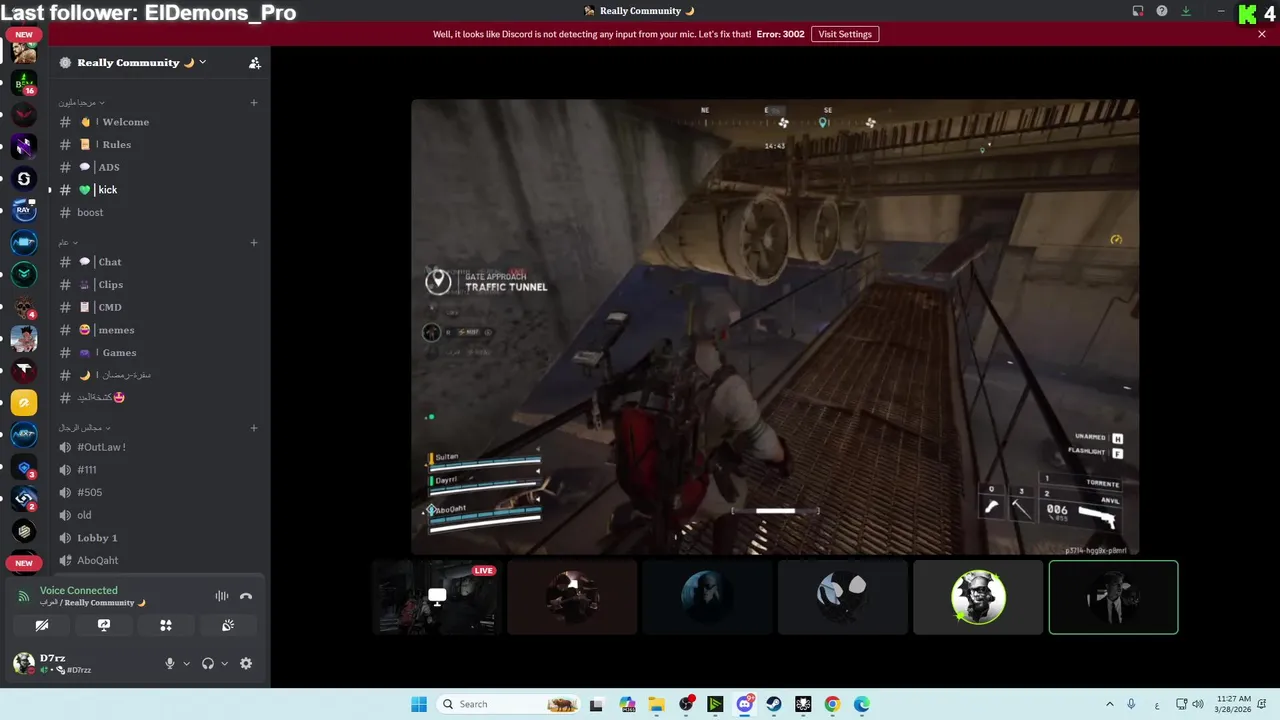Image resolution: width=1280 pixels, height=720 pixels.
Task: Open the invite members icon beside server name
Action: 255,63
